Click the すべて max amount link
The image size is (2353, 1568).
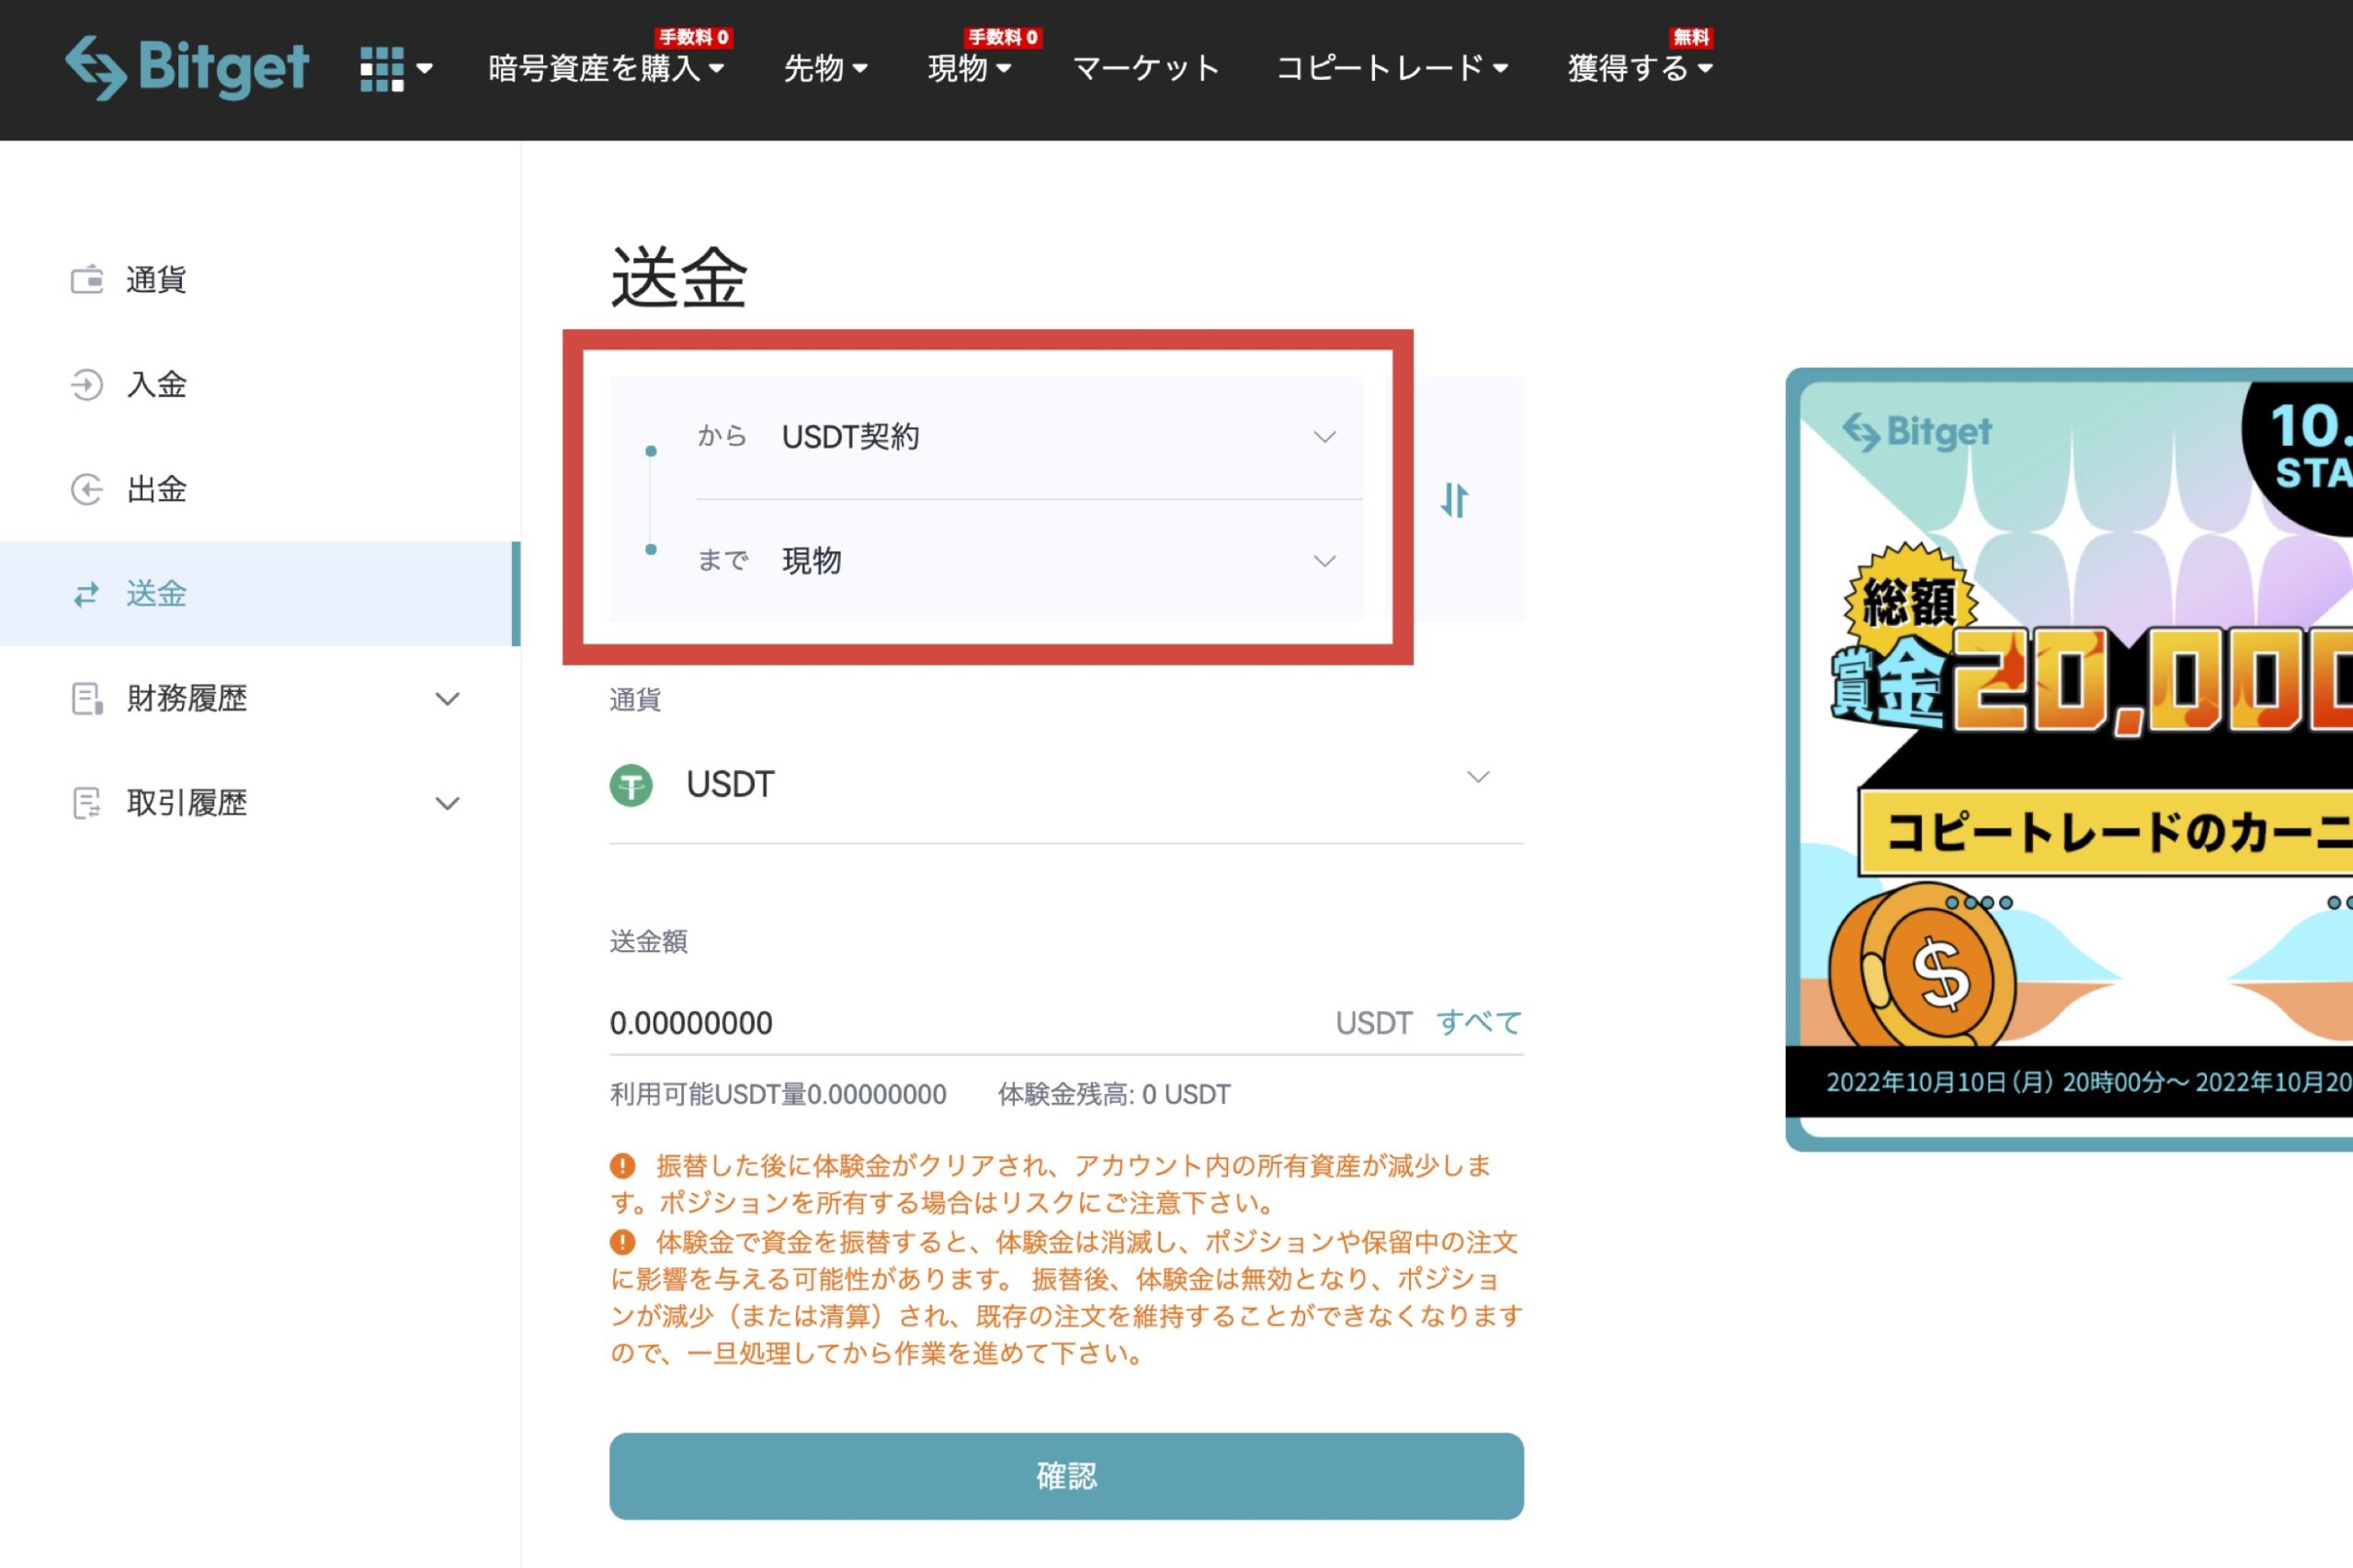pos(1479,1022)
